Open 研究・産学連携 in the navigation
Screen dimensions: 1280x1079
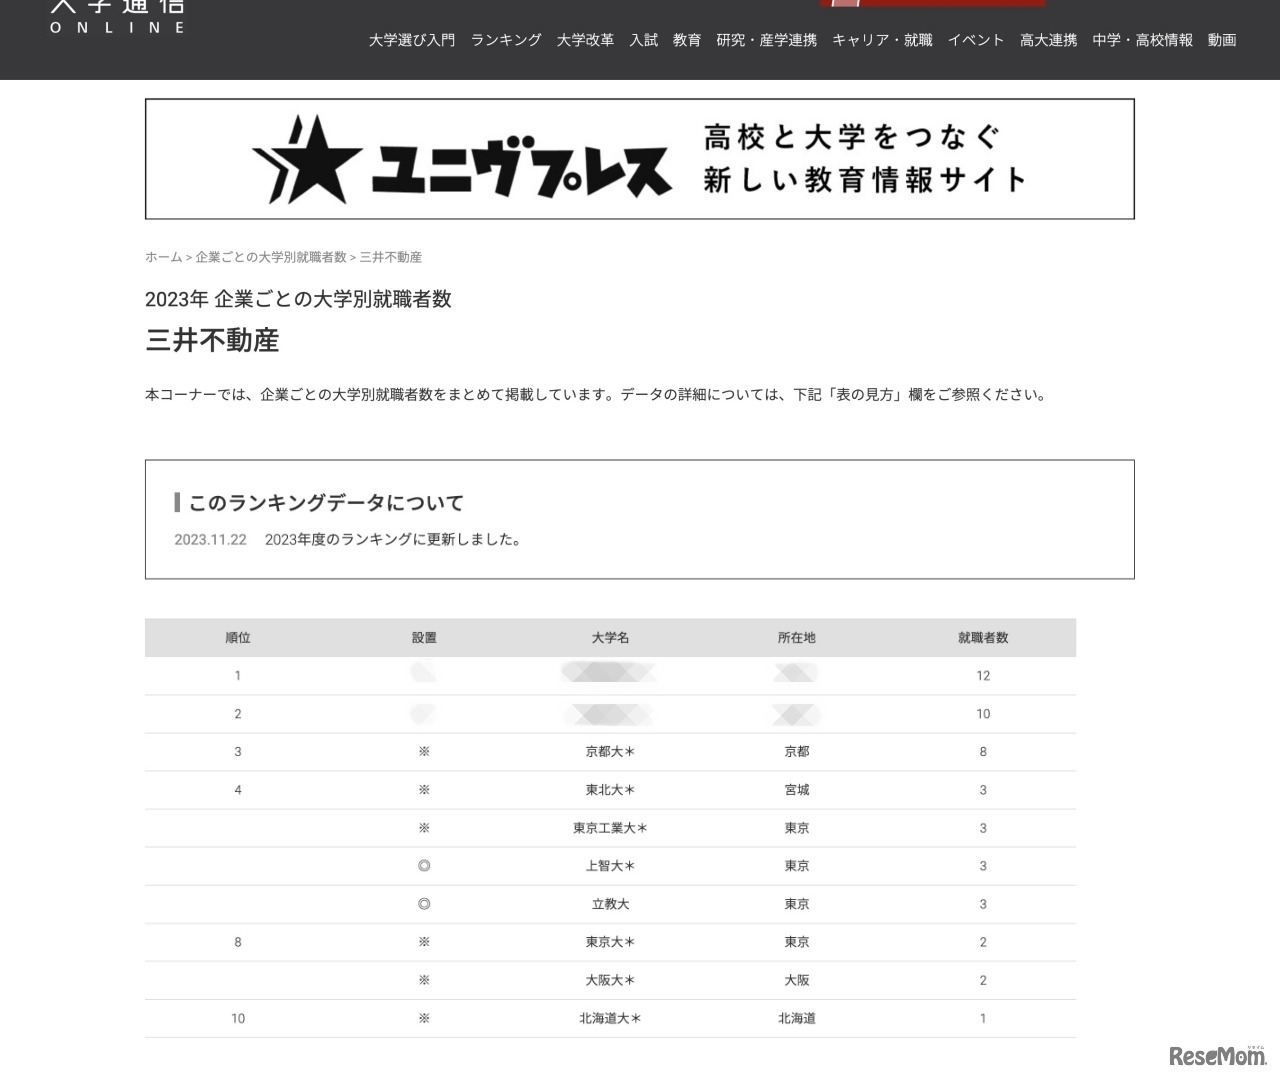tap(766, 40)
